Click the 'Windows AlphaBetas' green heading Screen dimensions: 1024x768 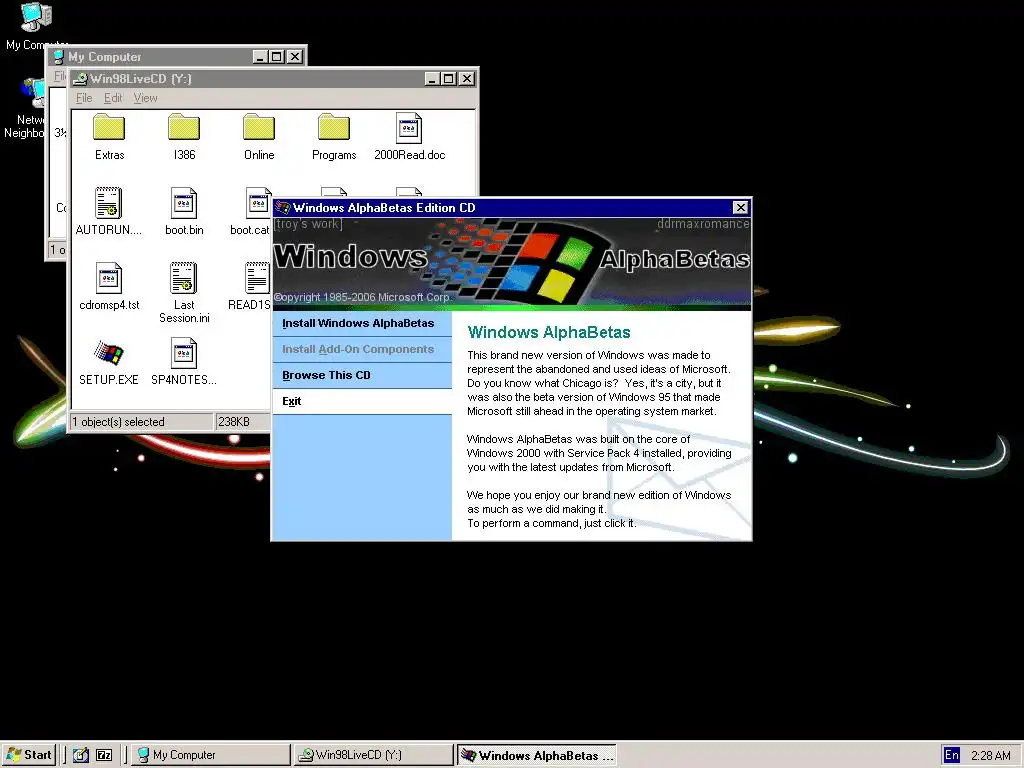[x=549, y=332]
